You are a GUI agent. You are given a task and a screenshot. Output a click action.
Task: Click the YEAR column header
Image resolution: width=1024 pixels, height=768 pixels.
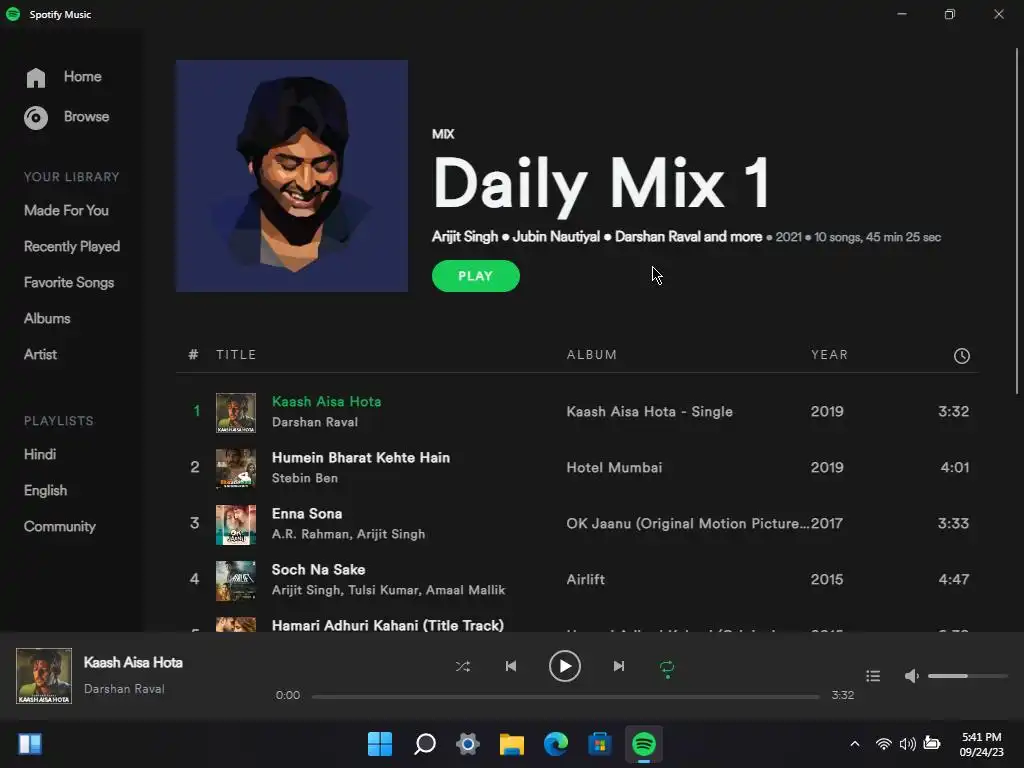829,355
